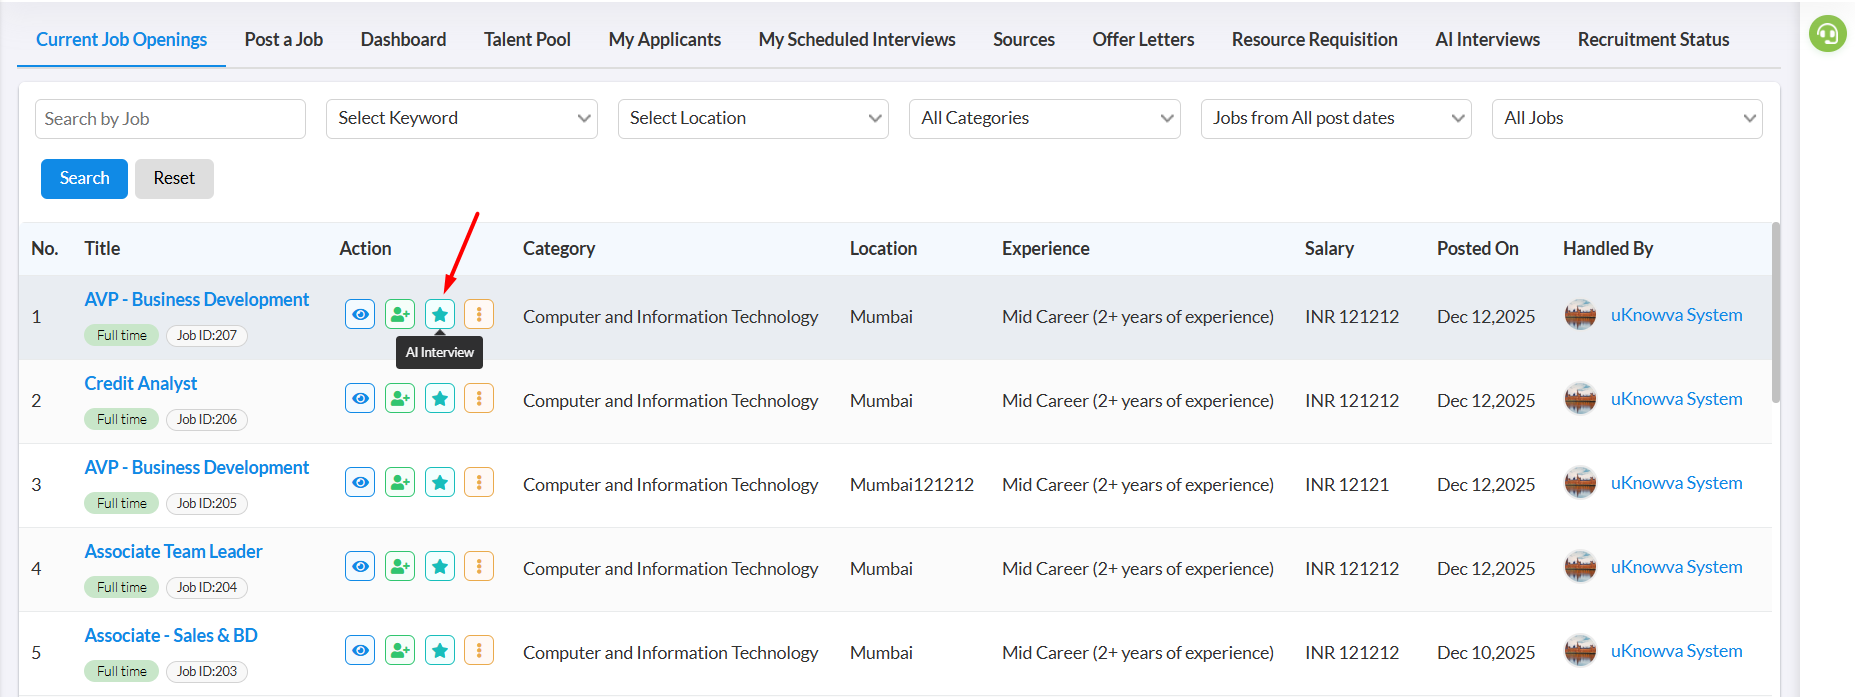Click view eye icon for Associate Team Leader
1855x697 pixels.
[x=360, y=567]
